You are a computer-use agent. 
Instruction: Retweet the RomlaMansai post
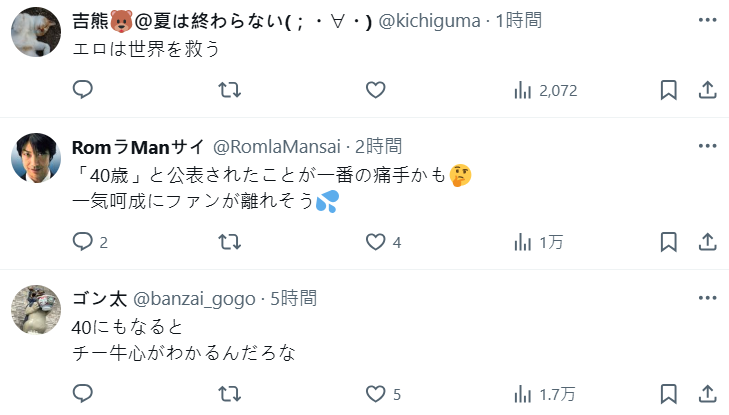(229, 242)
